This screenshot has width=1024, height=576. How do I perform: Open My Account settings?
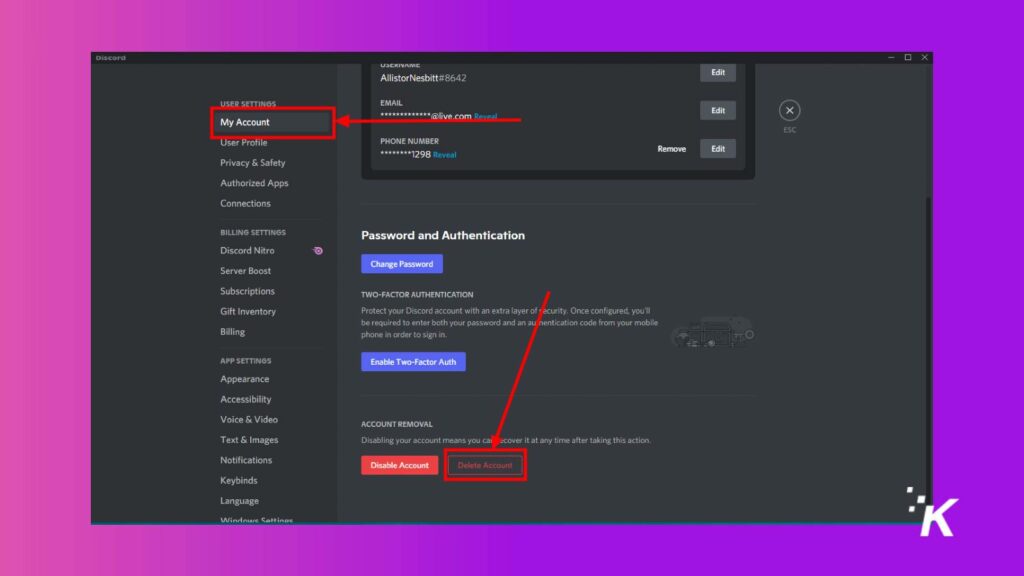(245, 122)
